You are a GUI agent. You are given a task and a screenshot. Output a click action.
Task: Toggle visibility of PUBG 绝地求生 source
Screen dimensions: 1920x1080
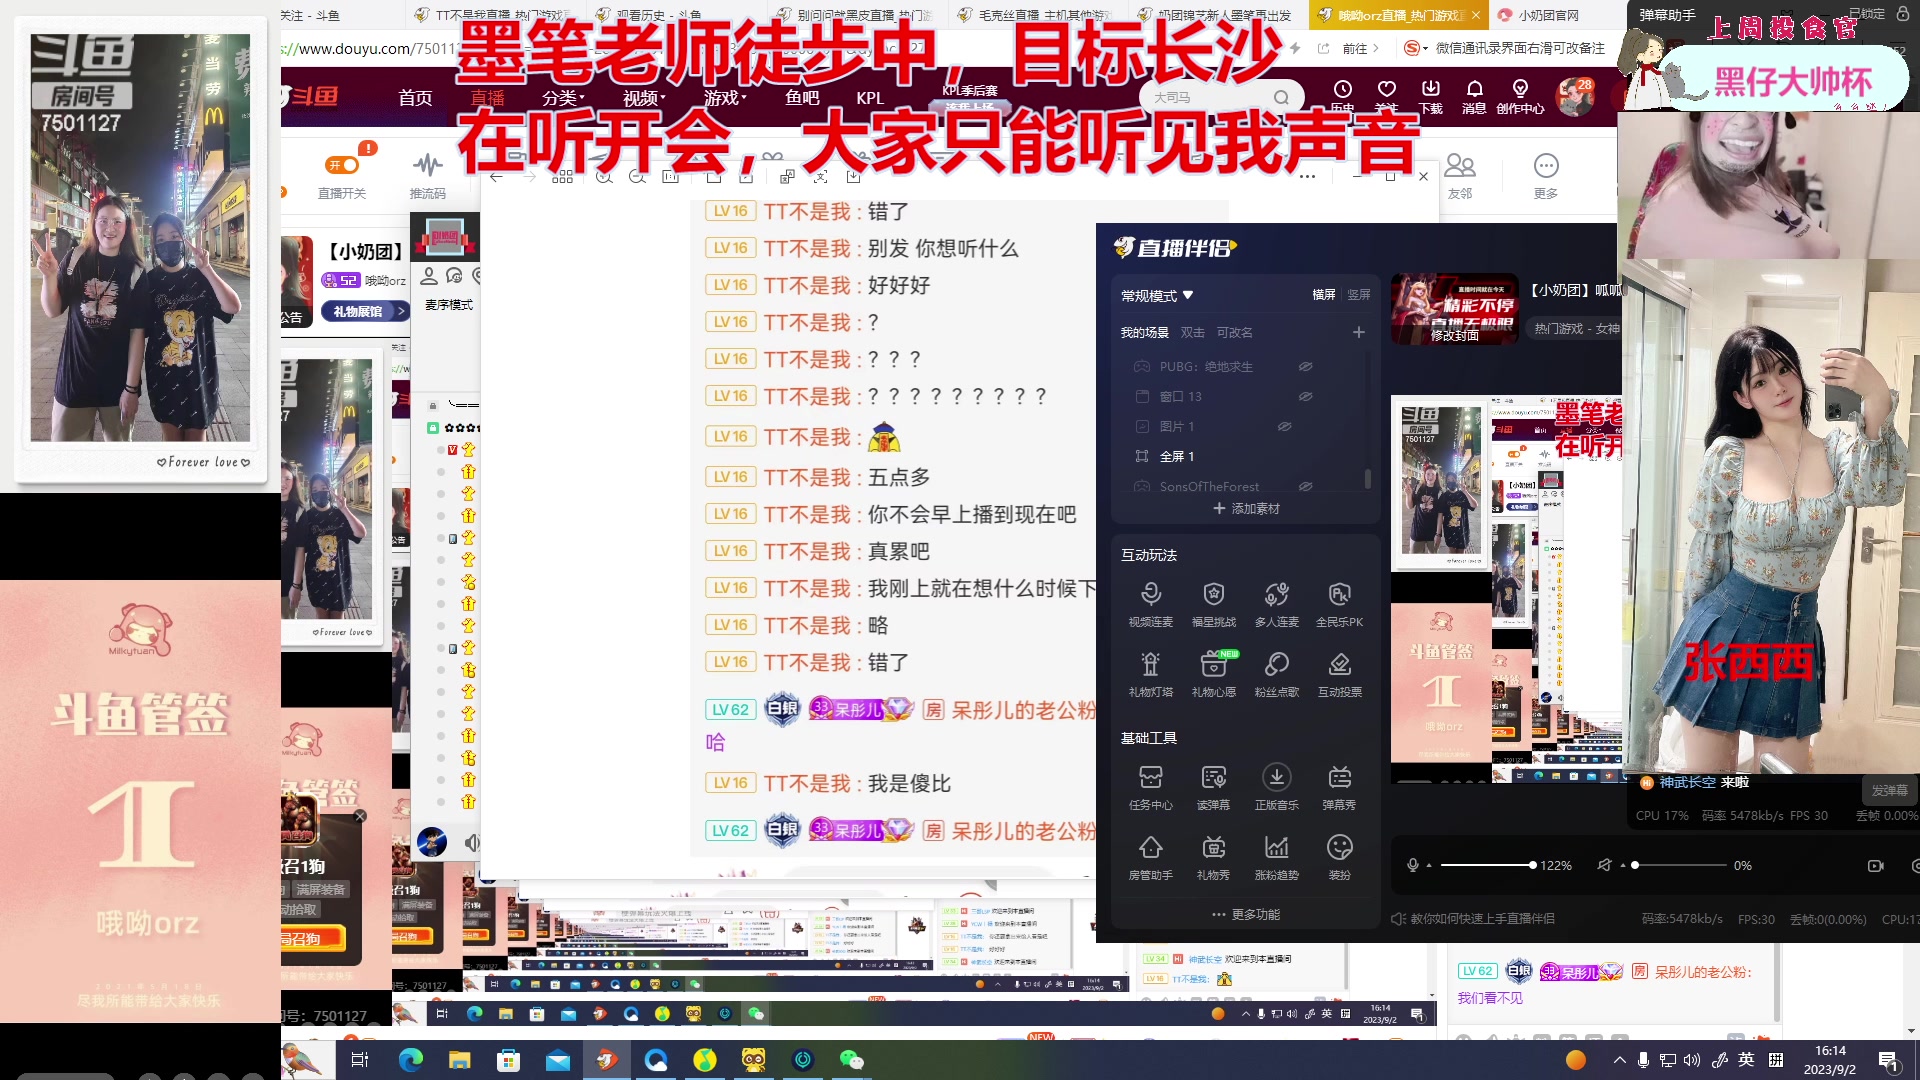click(x=1305, y=366)
